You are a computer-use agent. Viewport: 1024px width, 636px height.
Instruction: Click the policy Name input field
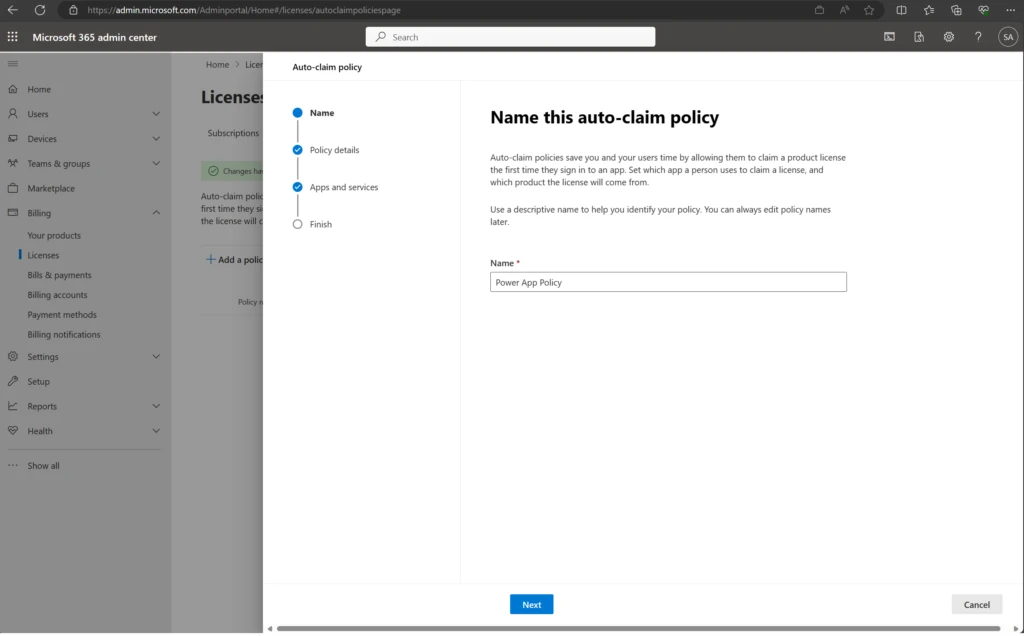[x=667, y=281]
